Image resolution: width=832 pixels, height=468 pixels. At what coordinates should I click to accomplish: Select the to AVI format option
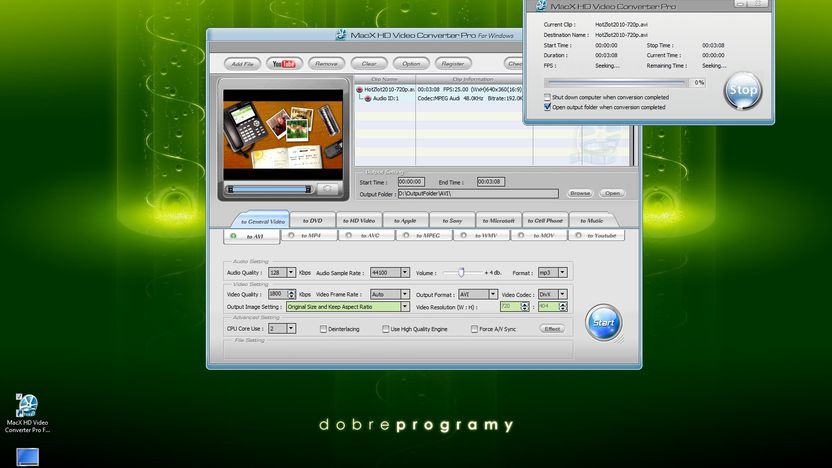click(252, 236)
